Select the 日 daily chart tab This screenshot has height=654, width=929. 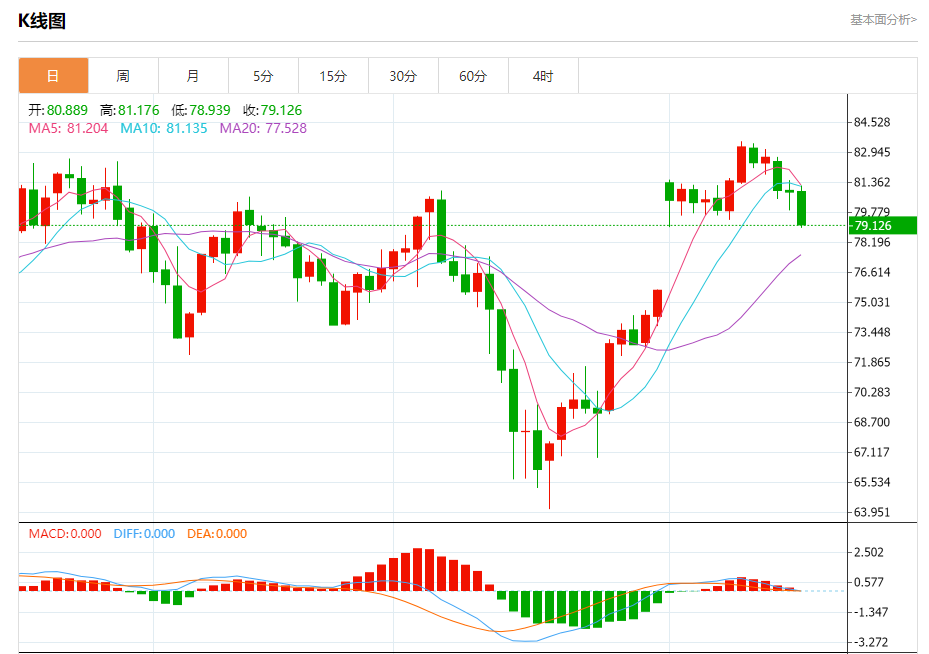click(x=53, y=76)
